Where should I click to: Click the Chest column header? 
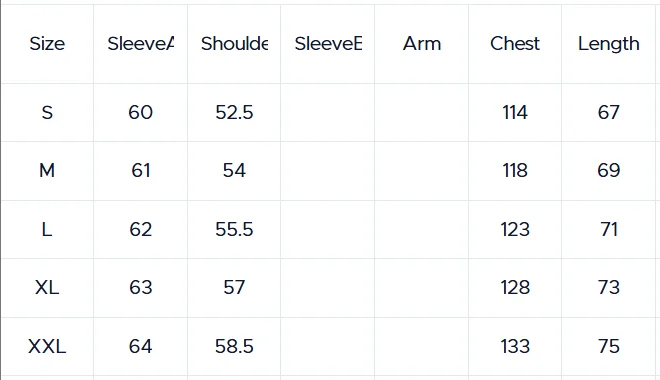pos(515,44)
